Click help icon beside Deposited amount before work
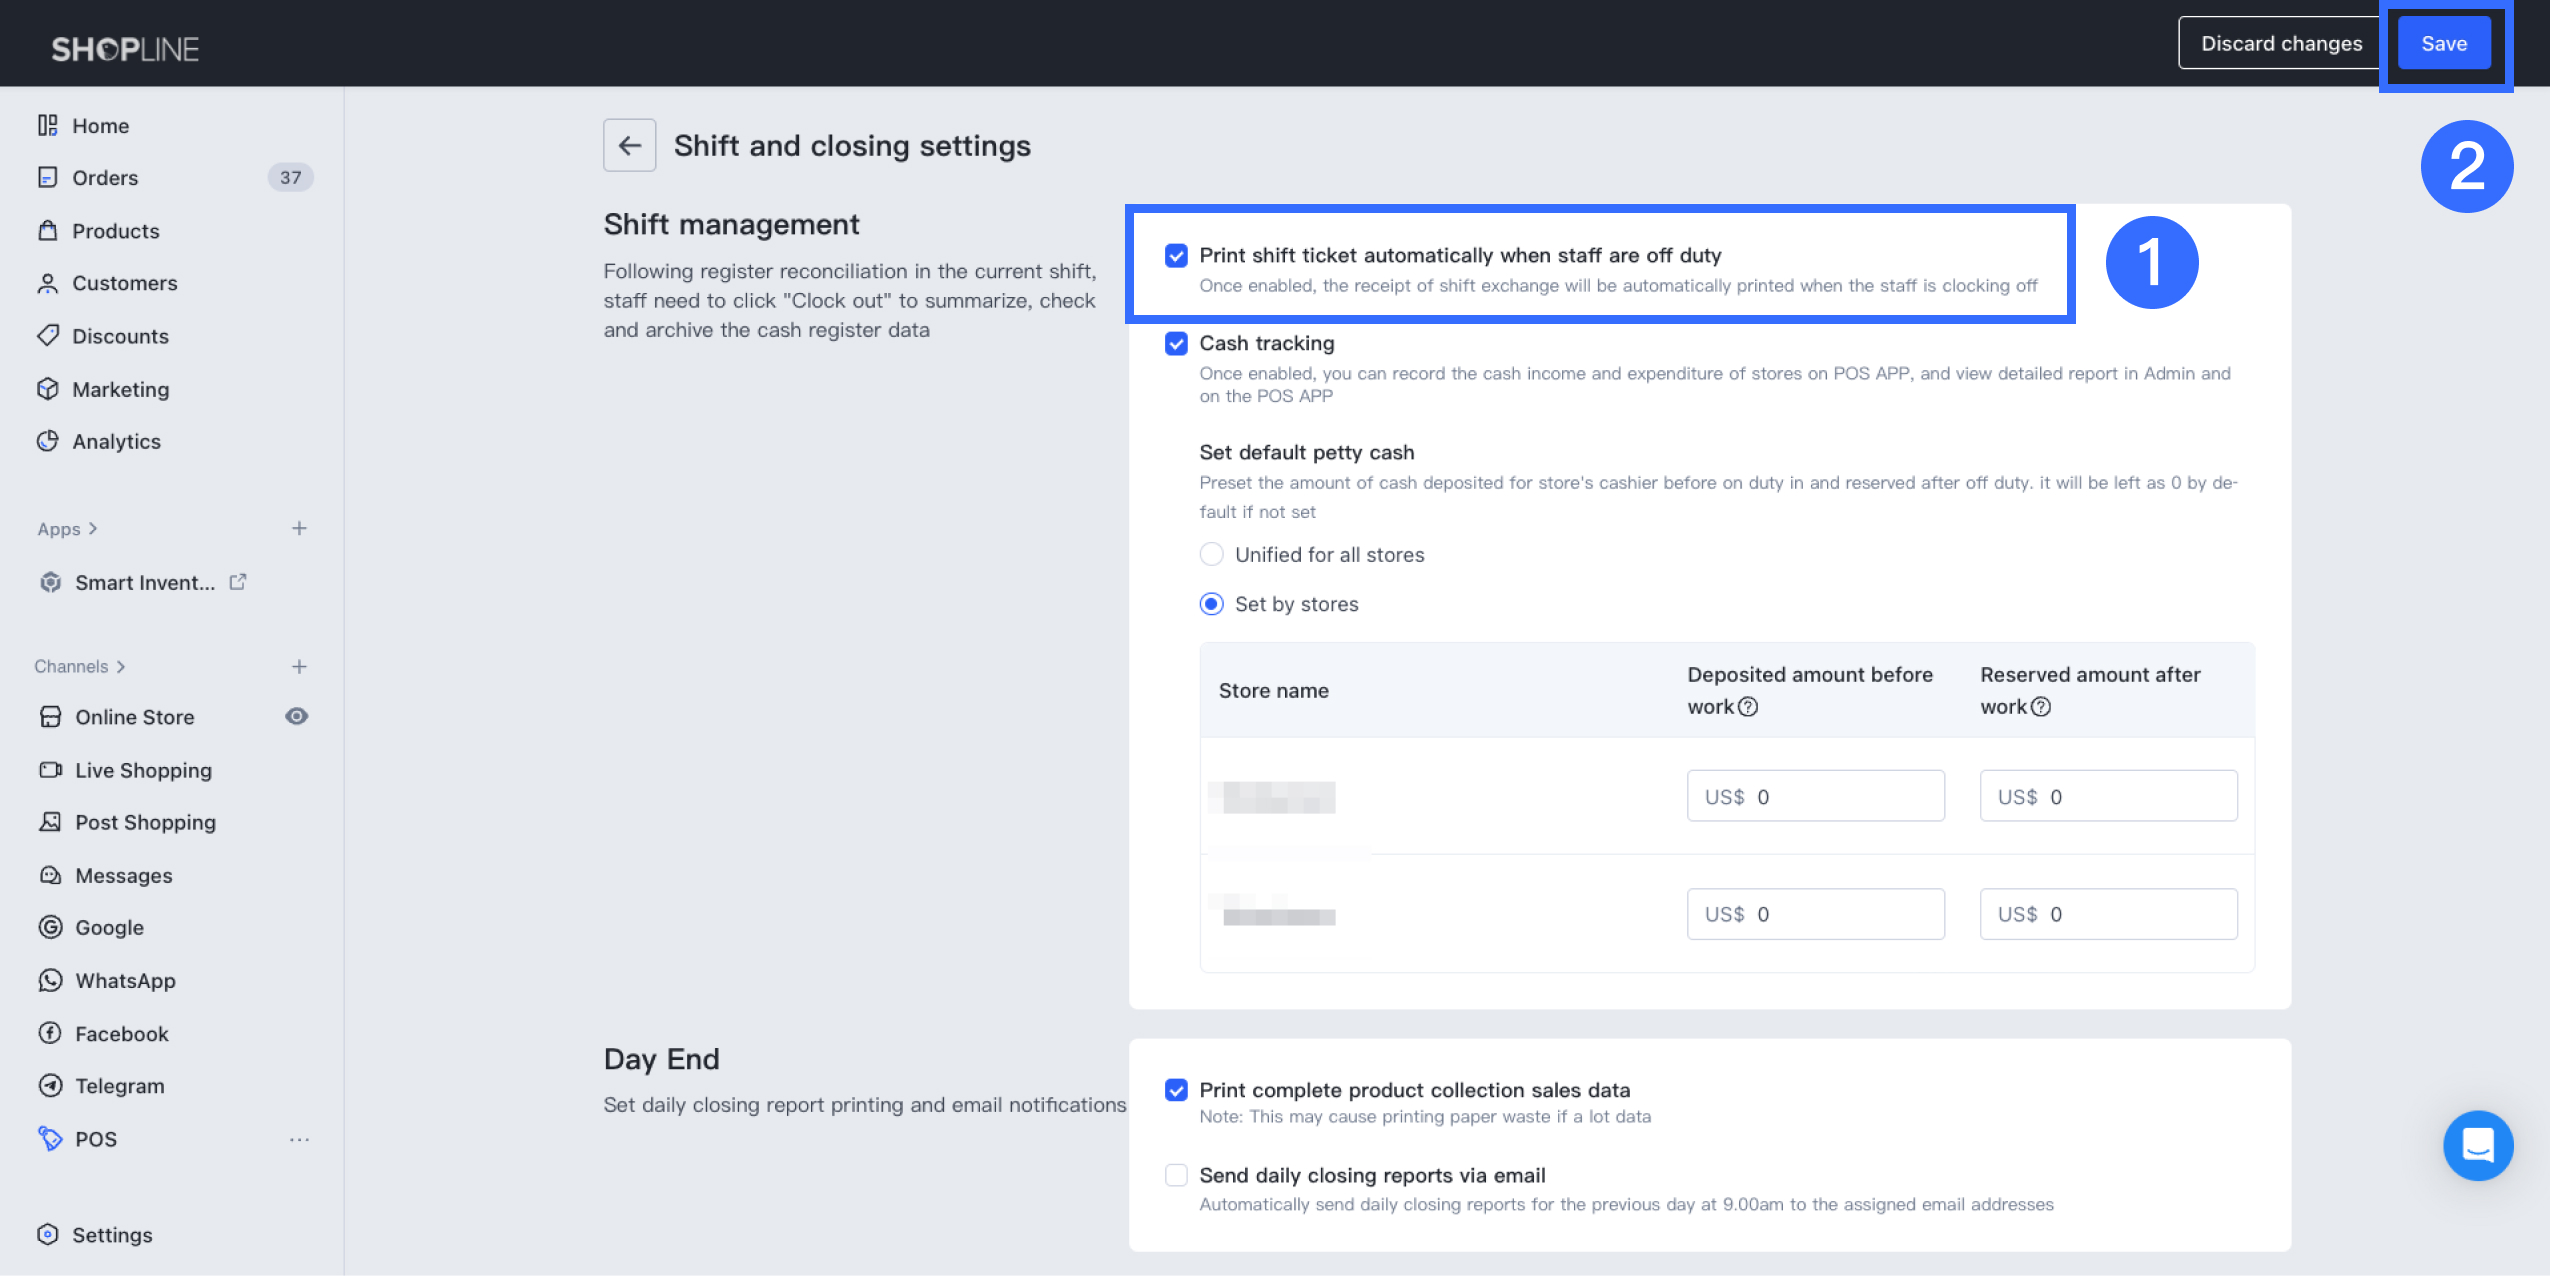This screenshot has width=2550, height=1276. 1748,707
